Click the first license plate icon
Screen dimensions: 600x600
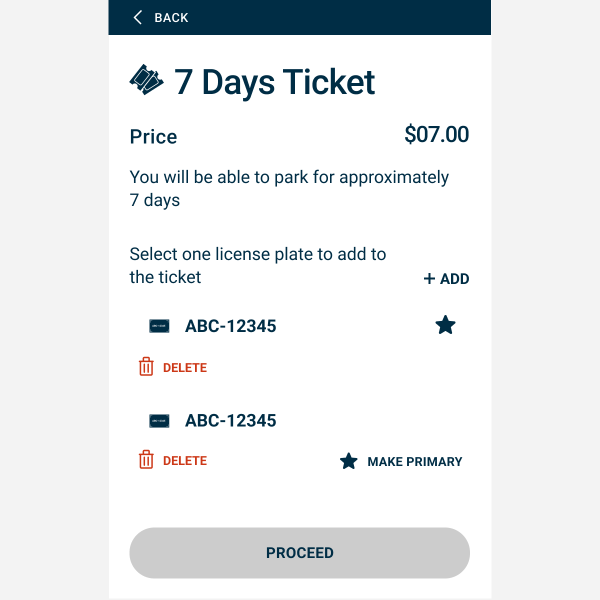(159, 326)
